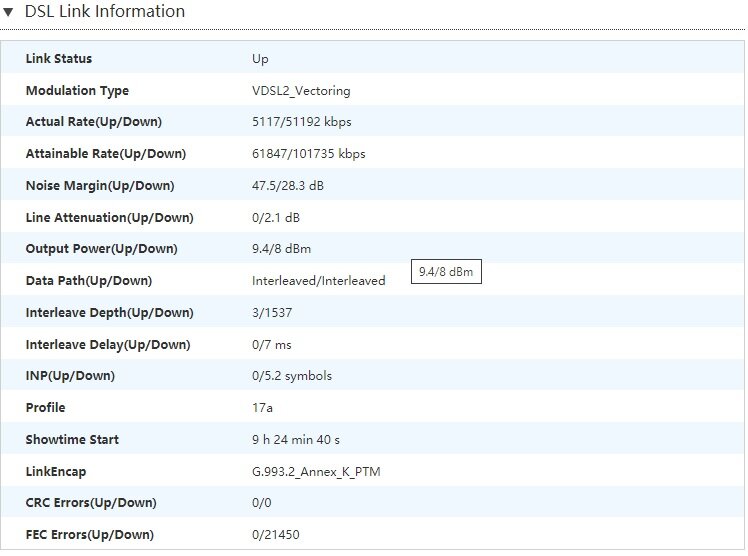Select the Interleave Delay value 0/7 ms
The width and height of the screenshot is (748, 556).
[271, 345]
